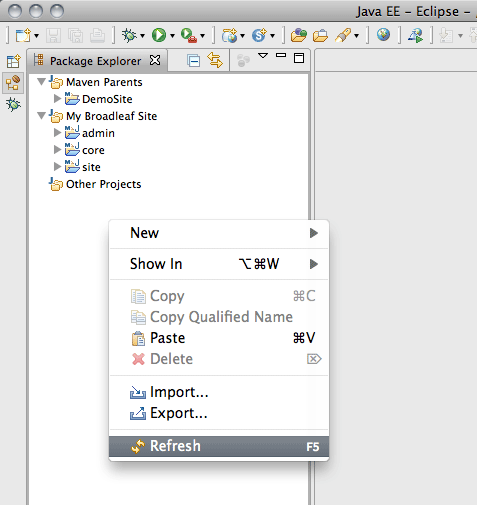Expand the DemoSite project
Viewport: 477px width, 505px height.
coord(57,99)
